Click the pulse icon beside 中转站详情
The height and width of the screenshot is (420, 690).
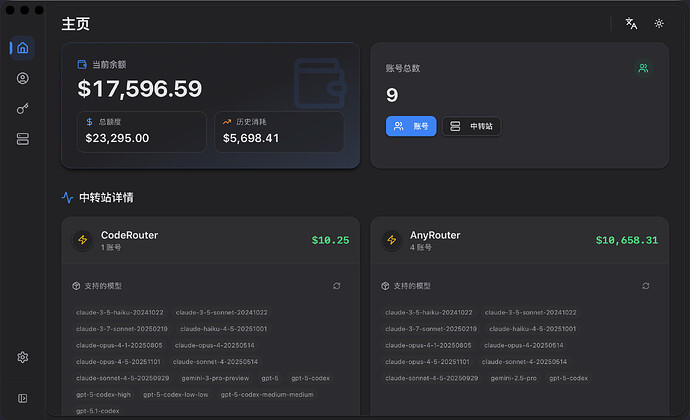pos(67,198)
